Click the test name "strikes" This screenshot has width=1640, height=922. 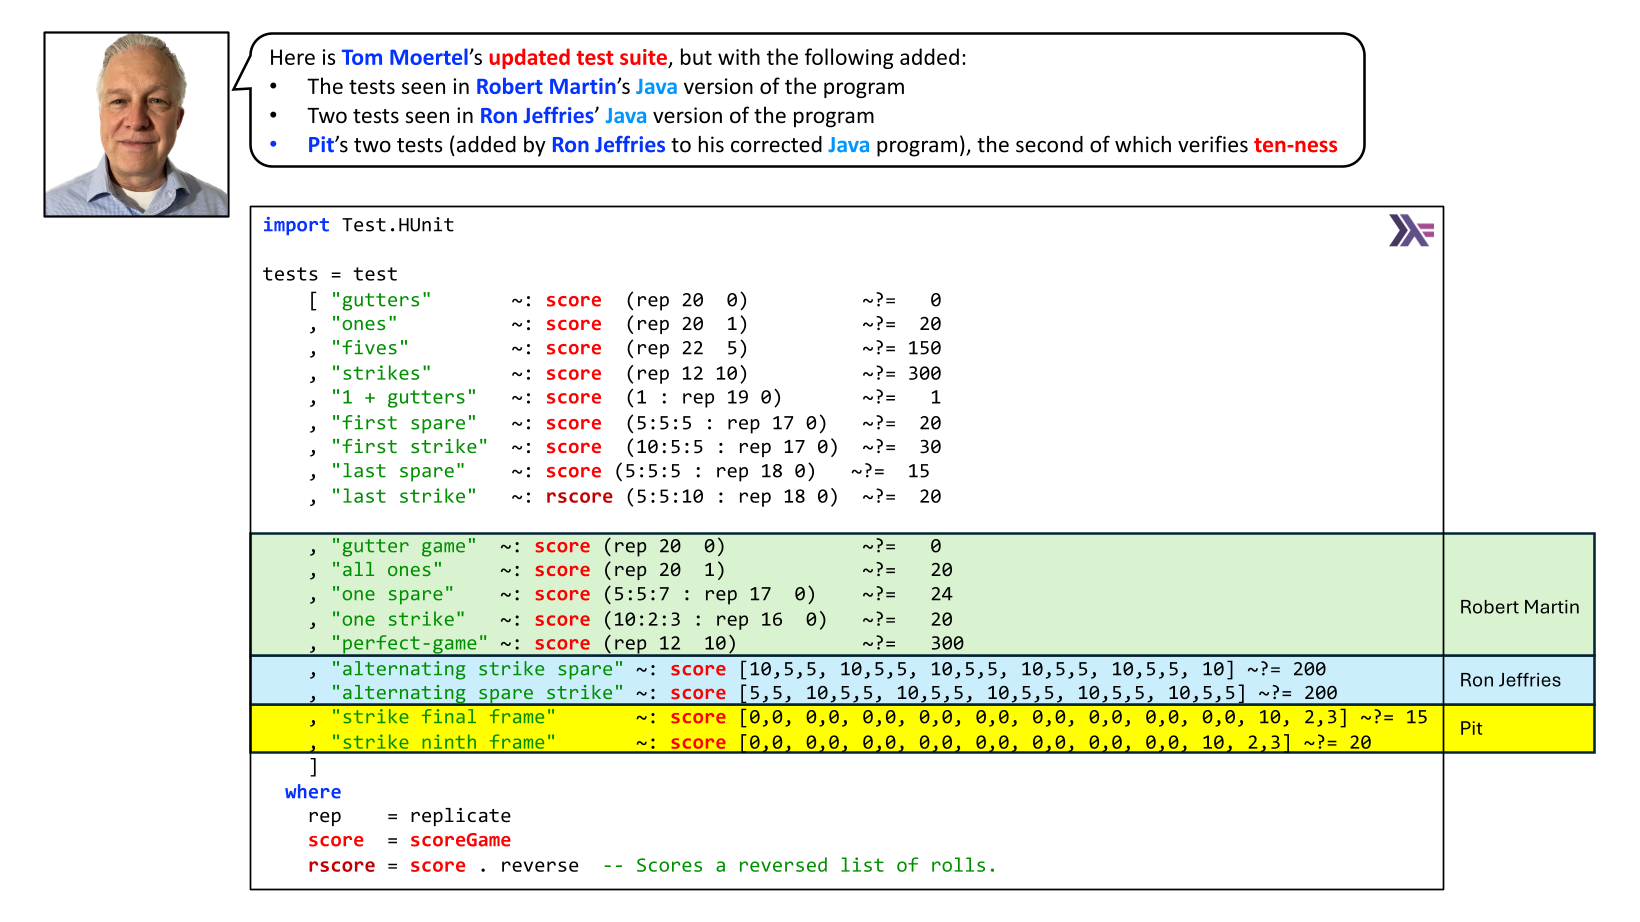381,373
